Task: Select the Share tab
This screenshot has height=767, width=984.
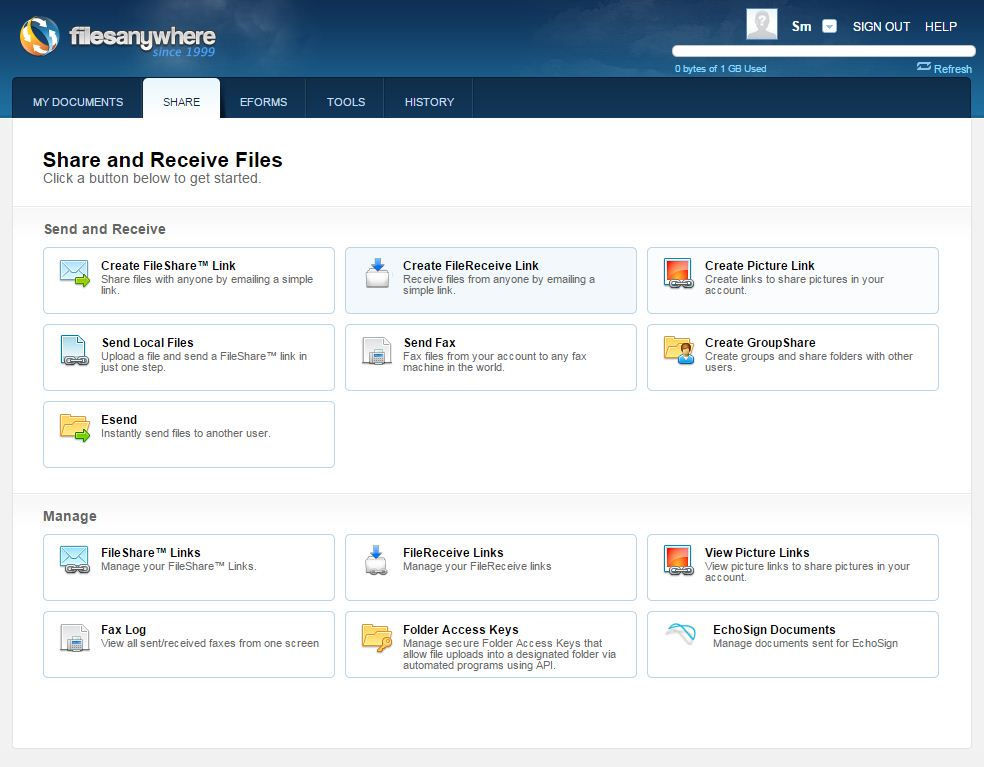Action: coord(181,102)
